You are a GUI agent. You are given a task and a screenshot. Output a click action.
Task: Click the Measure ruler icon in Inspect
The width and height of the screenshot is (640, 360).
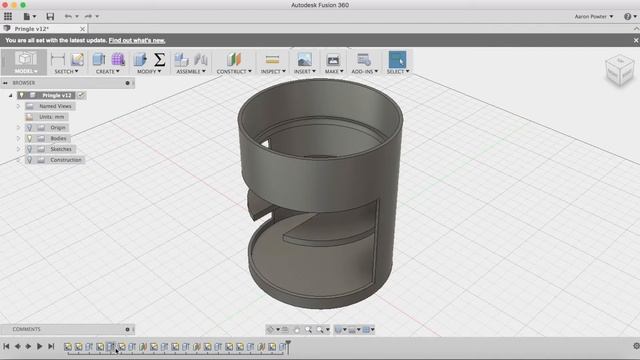click(x=272, y=60)
